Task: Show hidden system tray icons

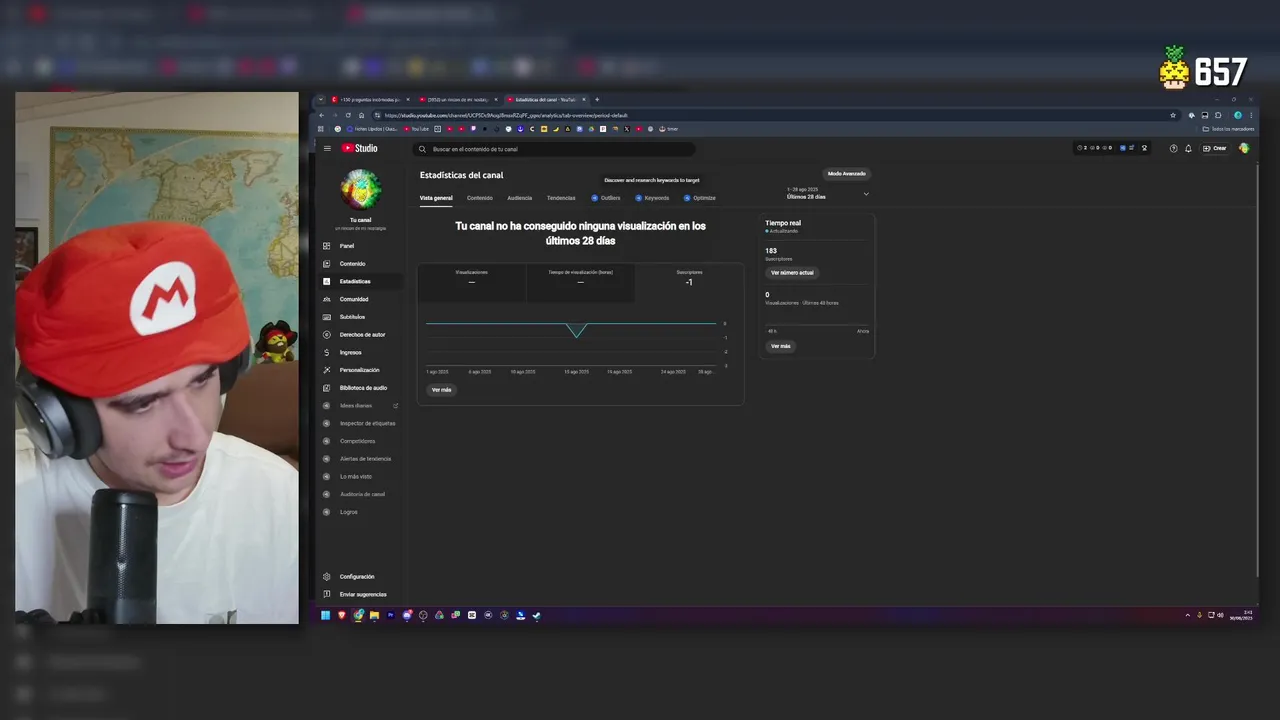Action: tap(1188, 615)
